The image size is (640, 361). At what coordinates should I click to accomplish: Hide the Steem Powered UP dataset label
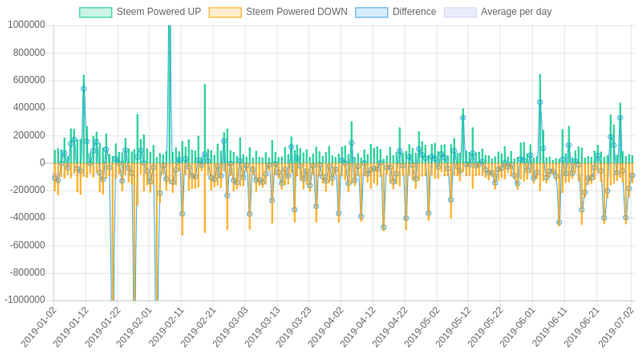tap(159, 12)
